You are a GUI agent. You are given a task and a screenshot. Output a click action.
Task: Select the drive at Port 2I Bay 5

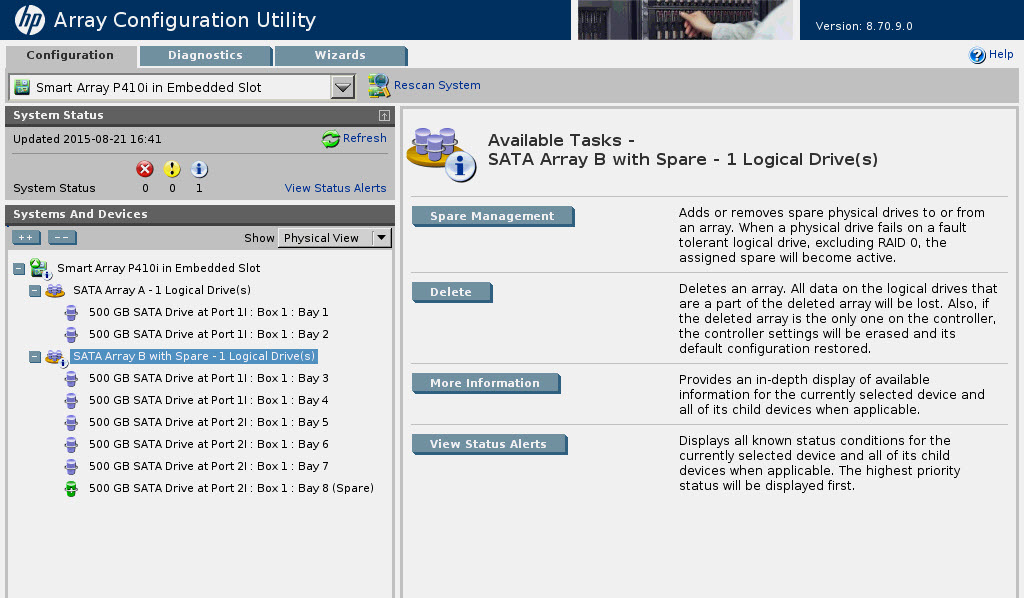coord(208,422)
